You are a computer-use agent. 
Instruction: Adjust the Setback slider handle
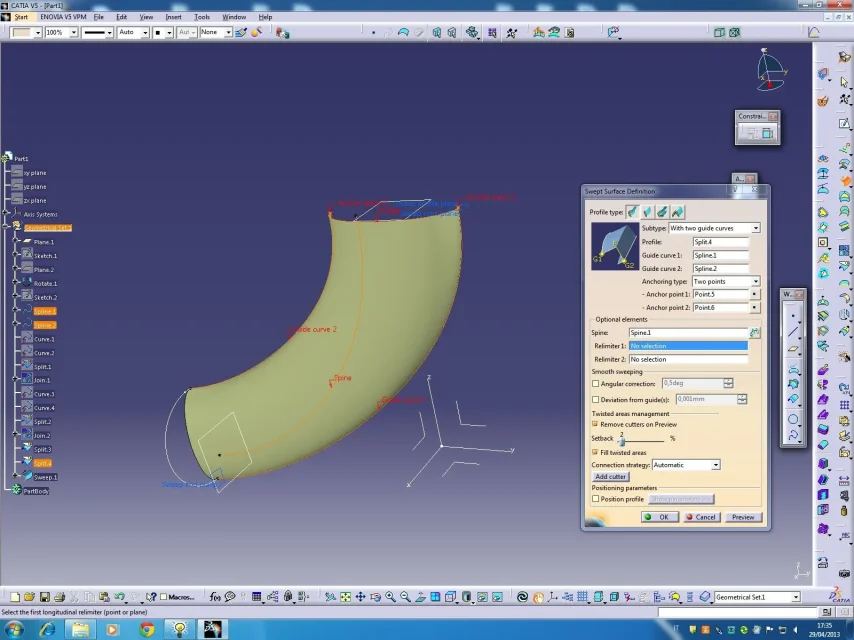pyautogui.click(x=621, y=440)
